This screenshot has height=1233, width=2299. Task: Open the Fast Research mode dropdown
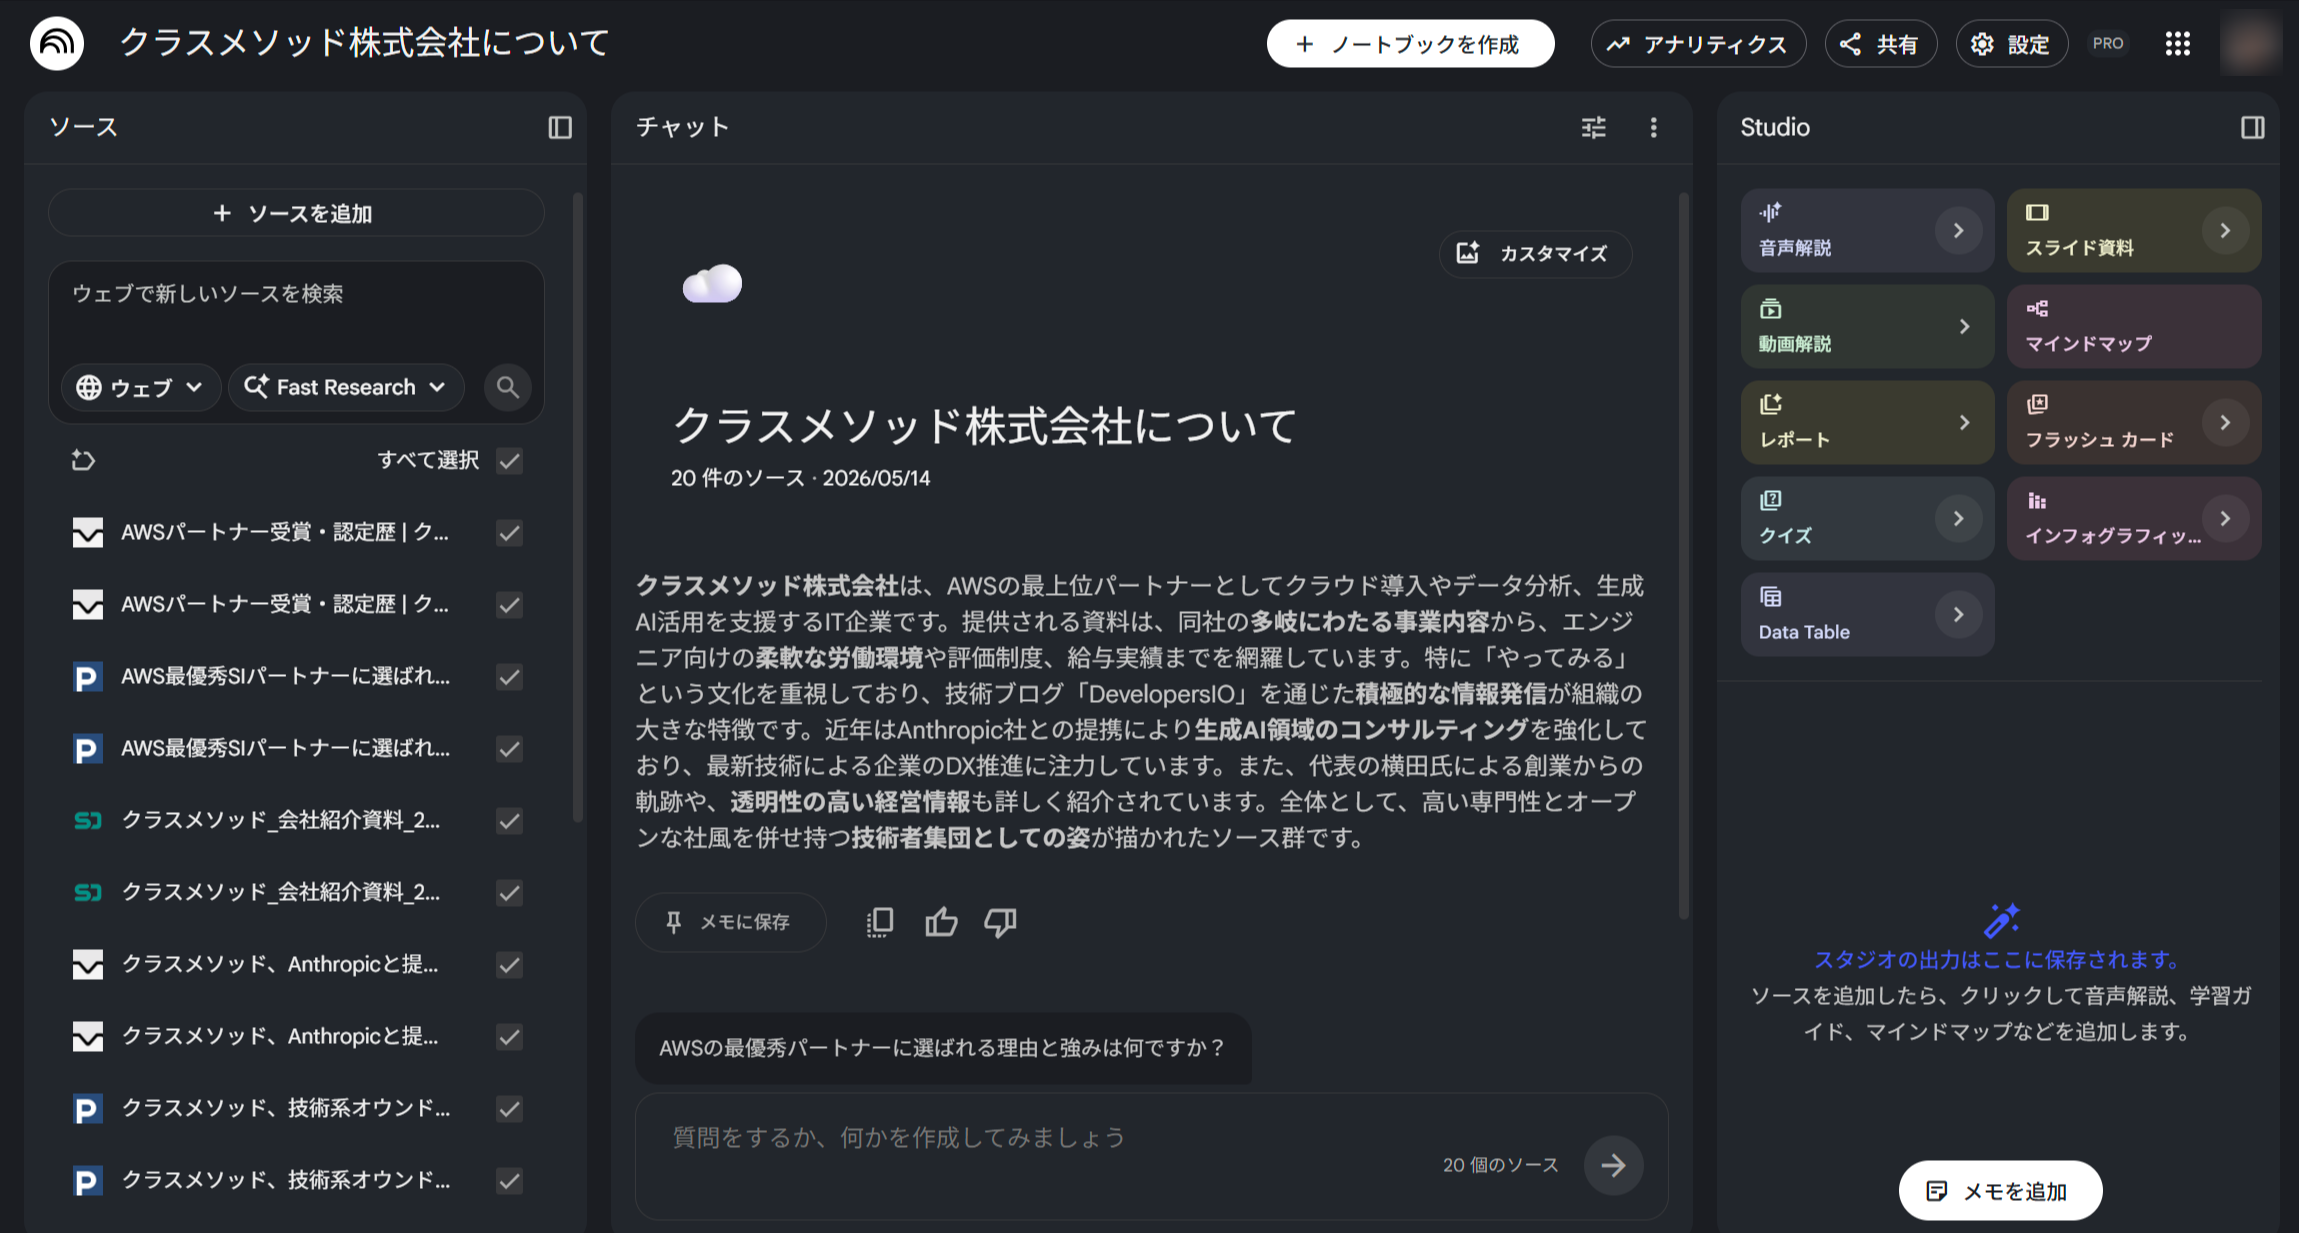pos(346,387)
